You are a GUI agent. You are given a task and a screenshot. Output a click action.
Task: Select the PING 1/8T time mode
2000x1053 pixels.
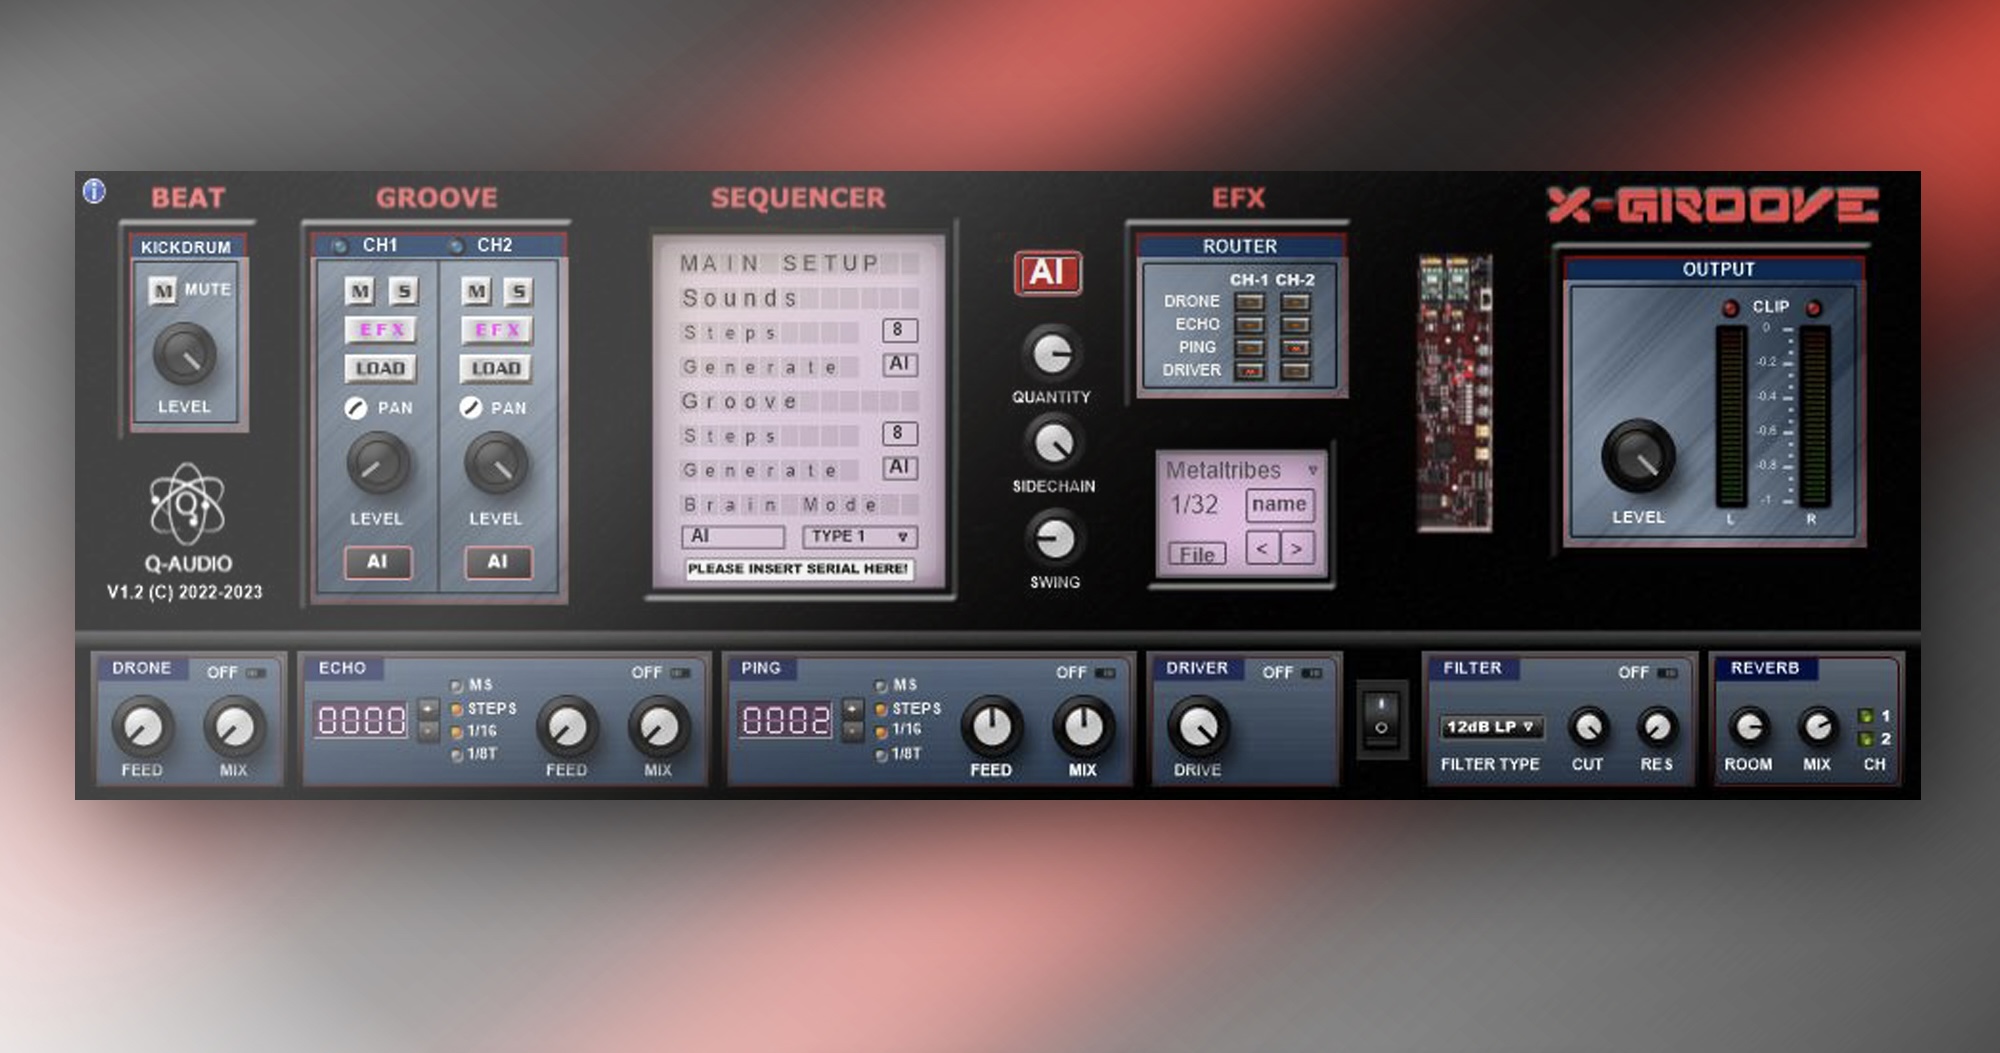click(881, 755)
